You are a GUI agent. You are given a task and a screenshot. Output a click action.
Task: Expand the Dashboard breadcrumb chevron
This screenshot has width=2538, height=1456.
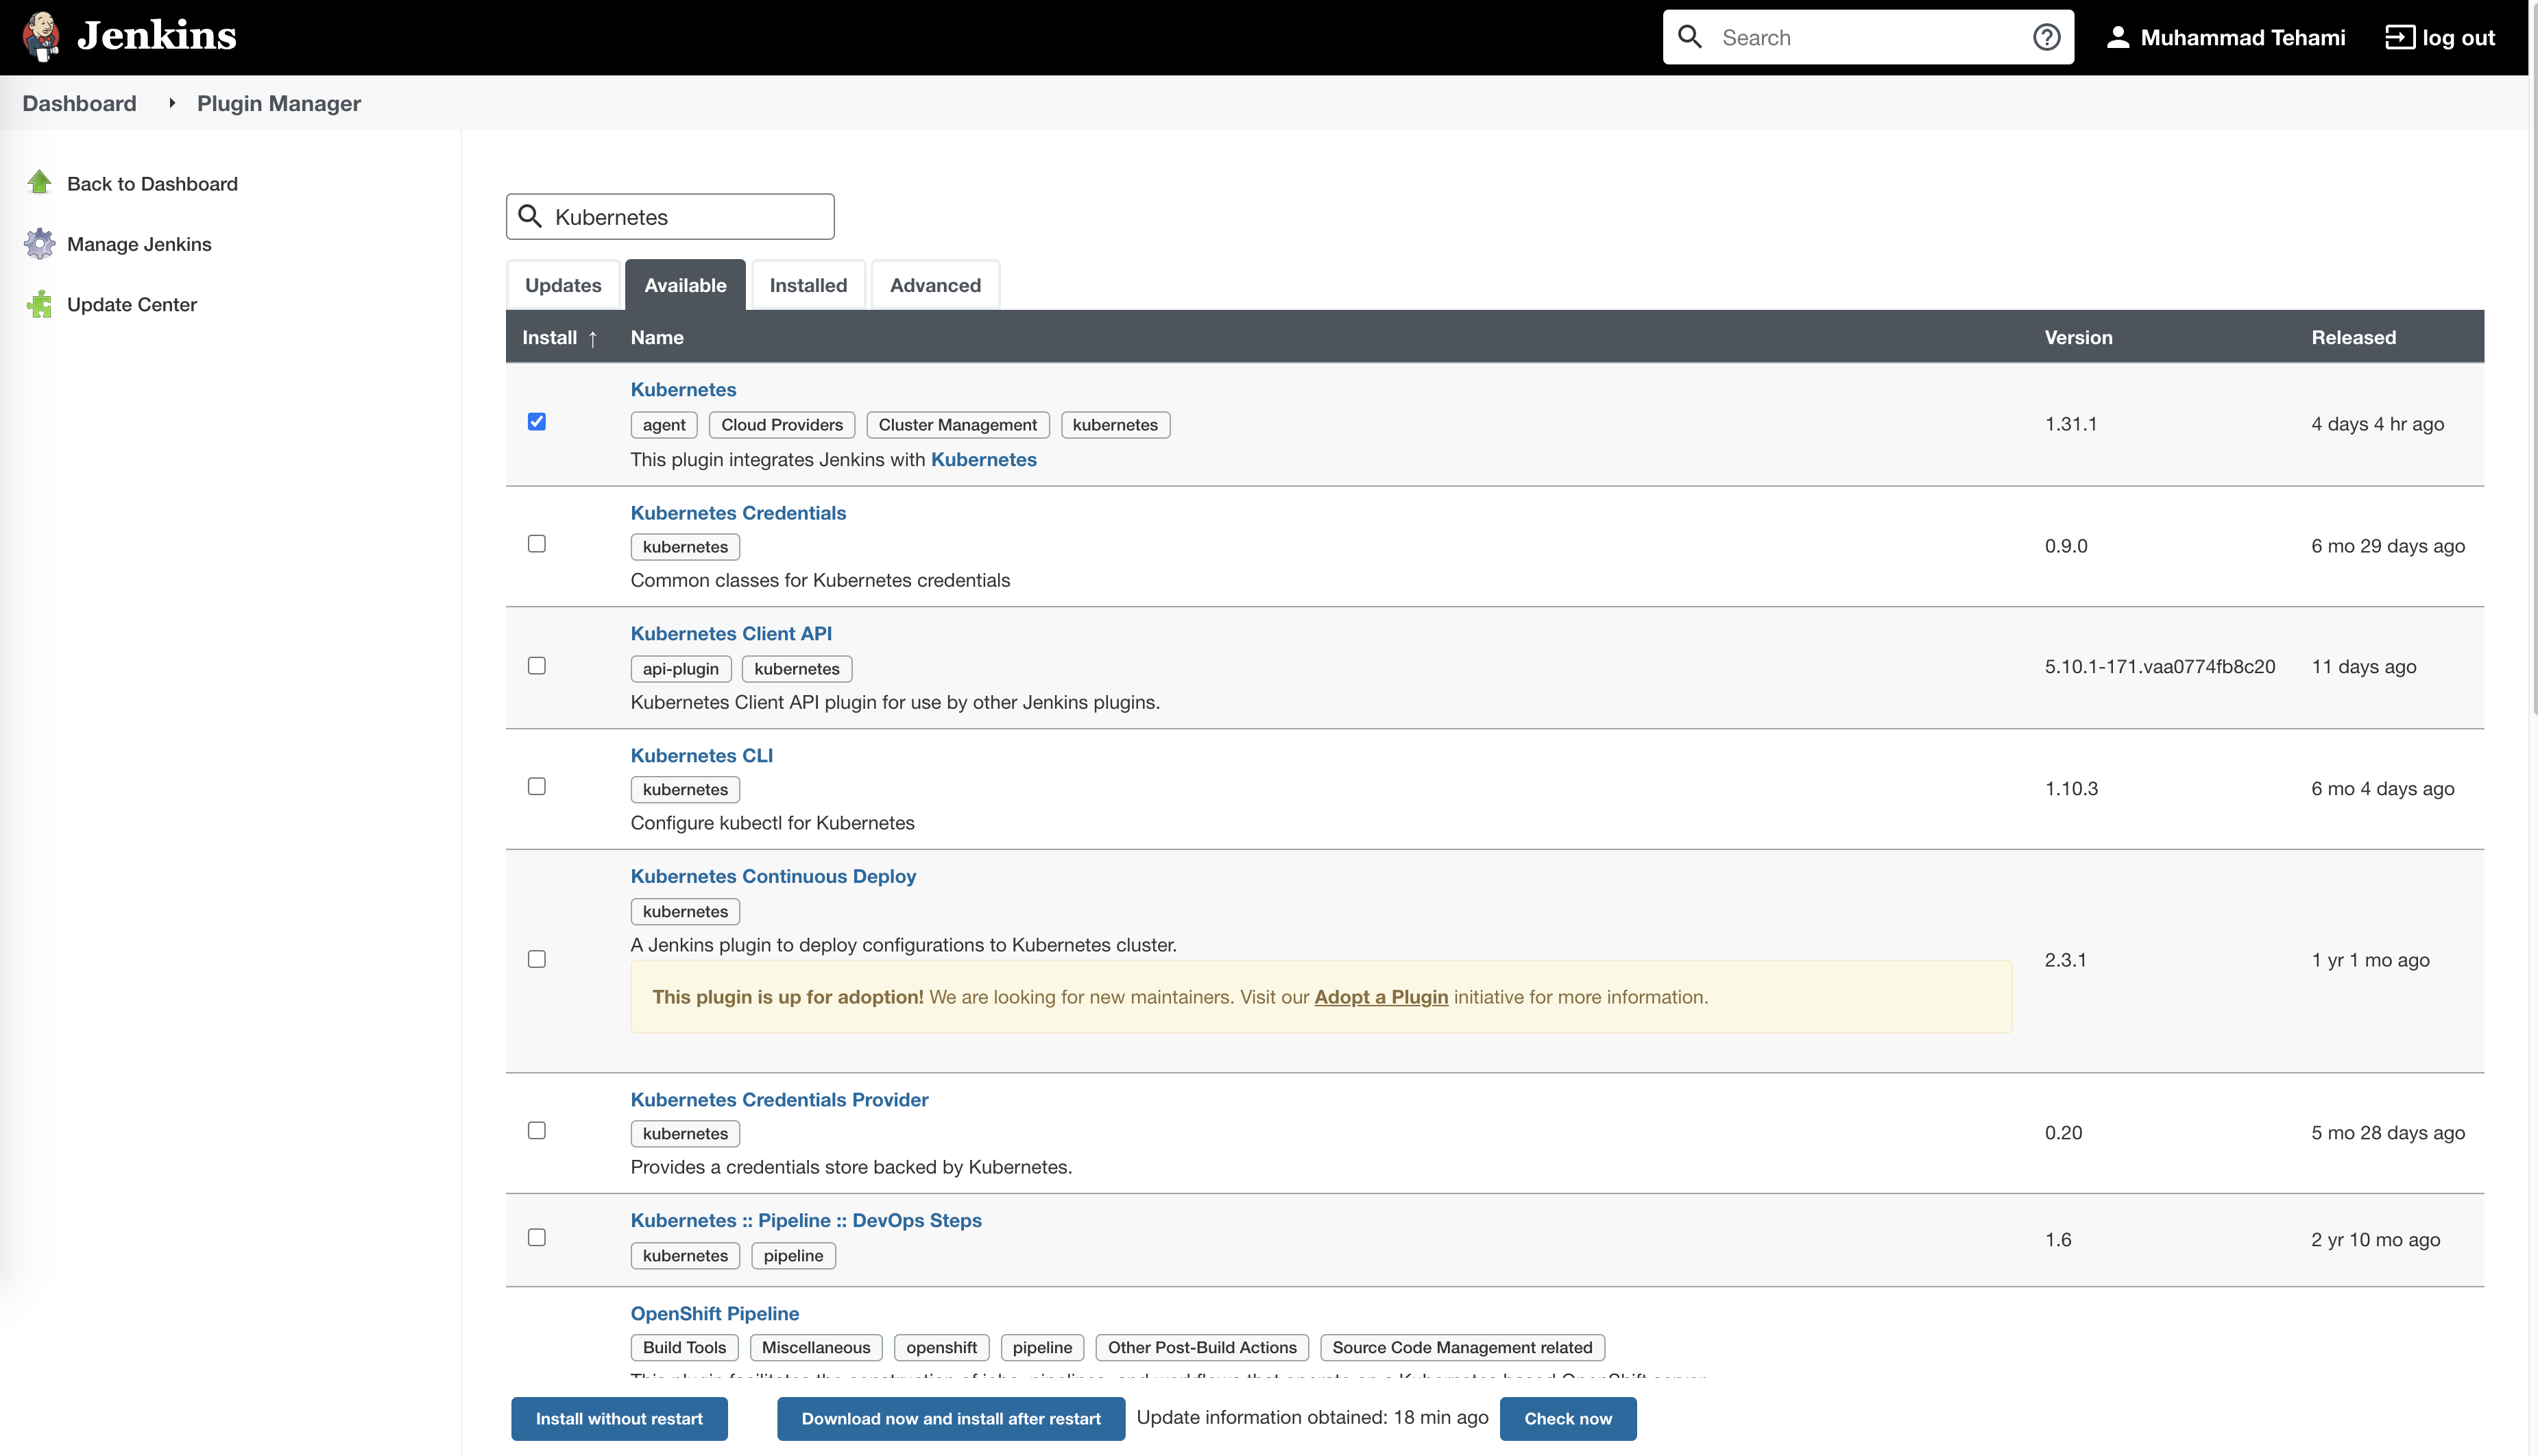click(172, 103)
